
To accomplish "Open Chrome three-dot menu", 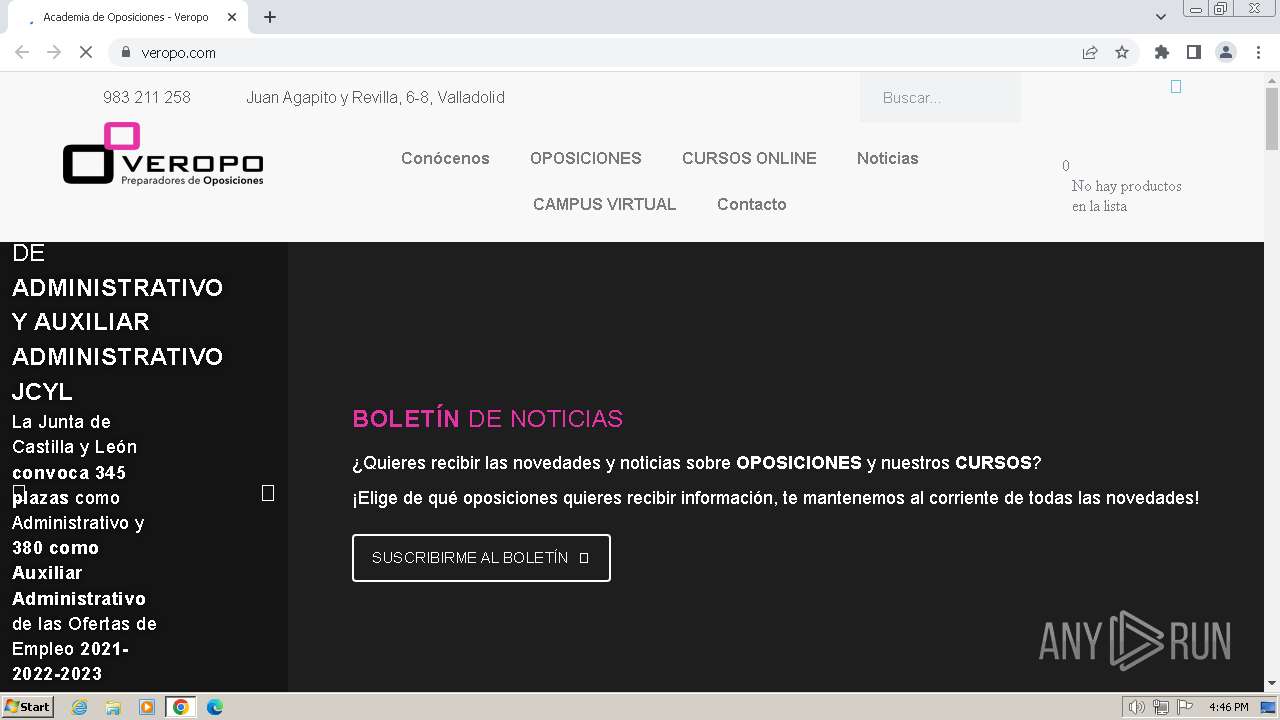I will pyautogui.click(x=1258, y=52).
